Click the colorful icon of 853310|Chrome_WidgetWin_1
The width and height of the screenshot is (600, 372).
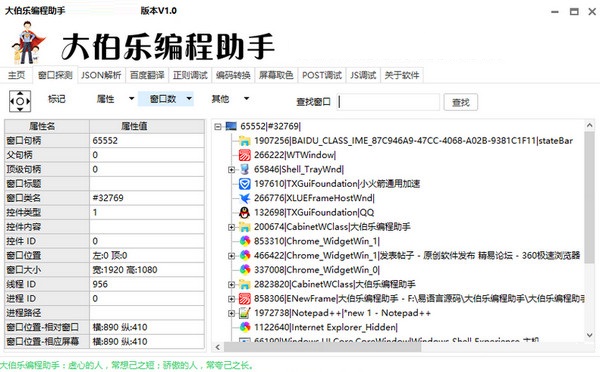click(x=245, y=241)
